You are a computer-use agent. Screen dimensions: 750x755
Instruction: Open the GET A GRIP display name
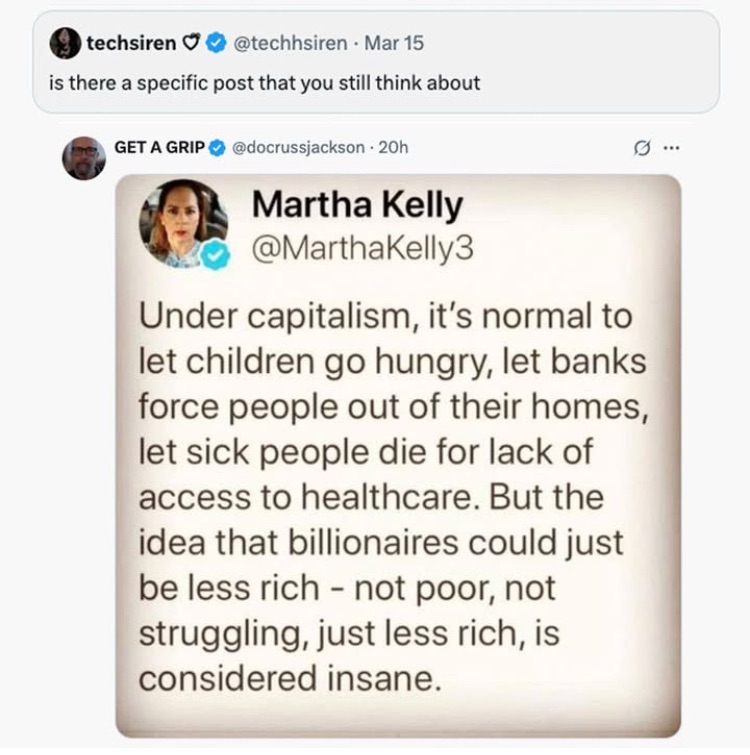[x=159, y=147]
